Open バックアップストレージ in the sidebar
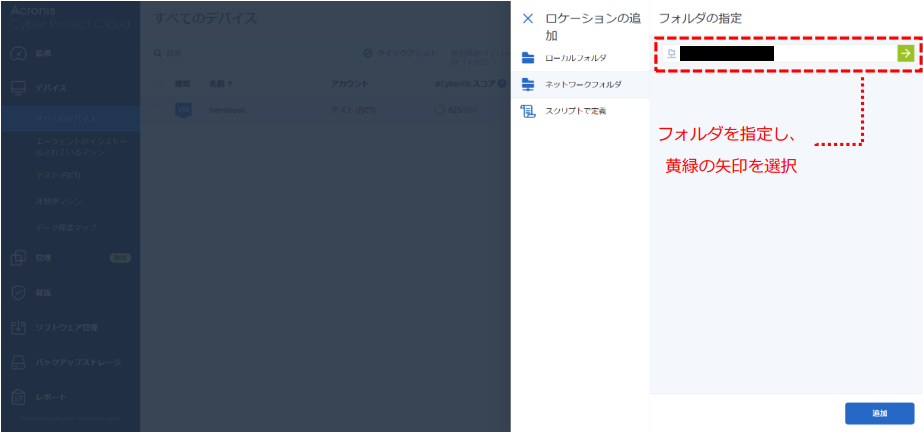This screenshot has width=923, height=435. [x=74, y=361]
